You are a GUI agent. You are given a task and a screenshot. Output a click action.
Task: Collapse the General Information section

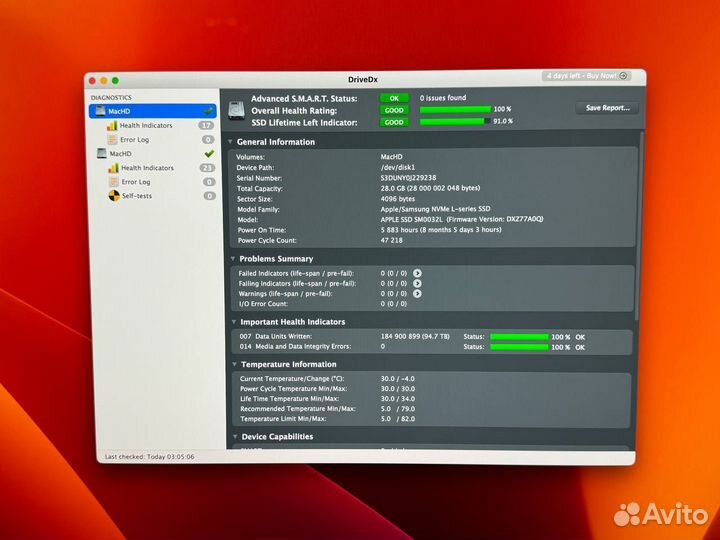point(230,142)
